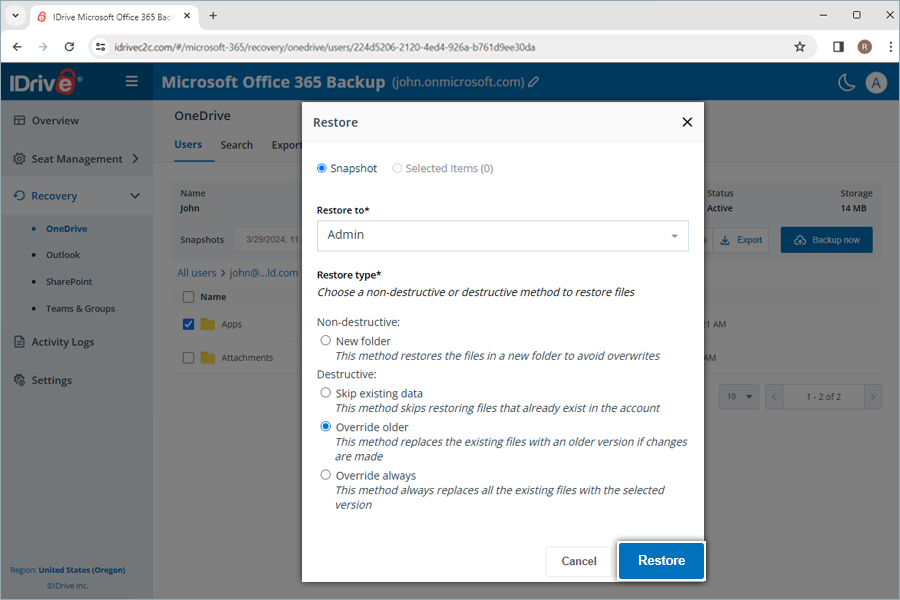Viewport: 900px width, 600px height.
Task: Select the New folder restore option
Action: coord(325,338)
